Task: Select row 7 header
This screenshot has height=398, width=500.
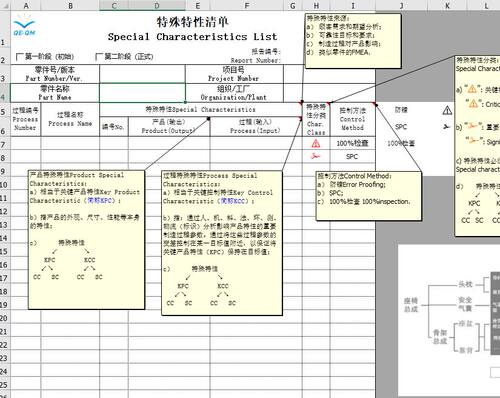Action: (4, 144)
